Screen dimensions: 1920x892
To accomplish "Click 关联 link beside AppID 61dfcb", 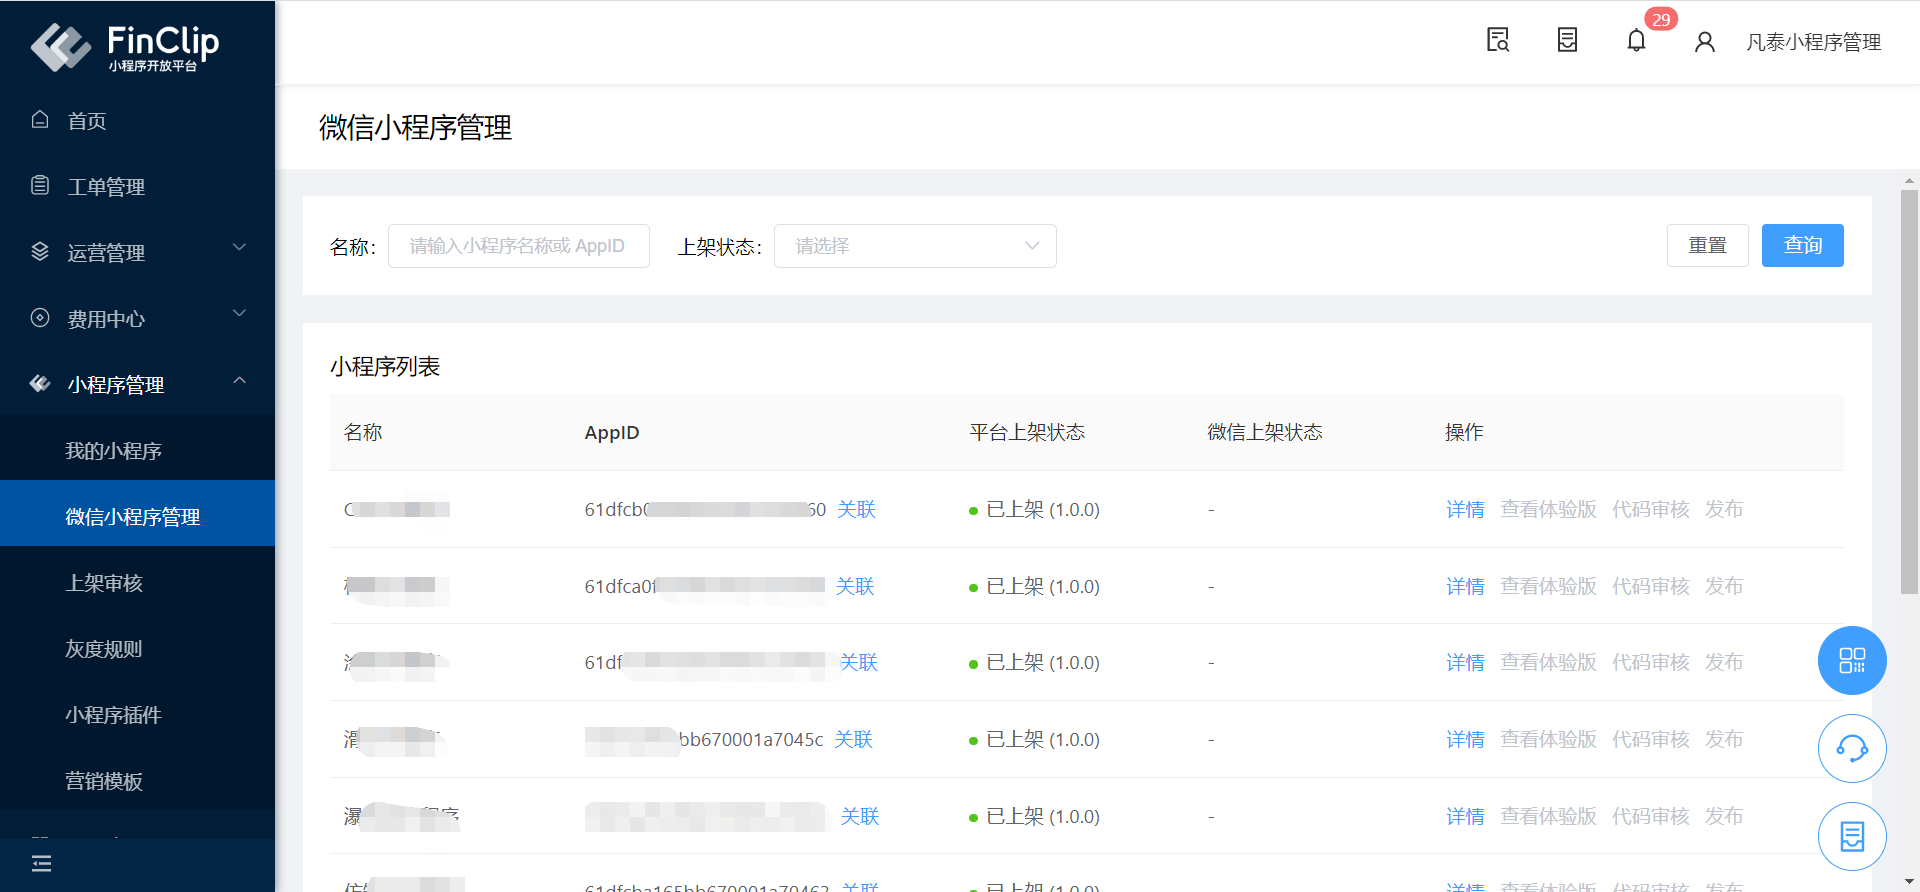I will 856,510.
